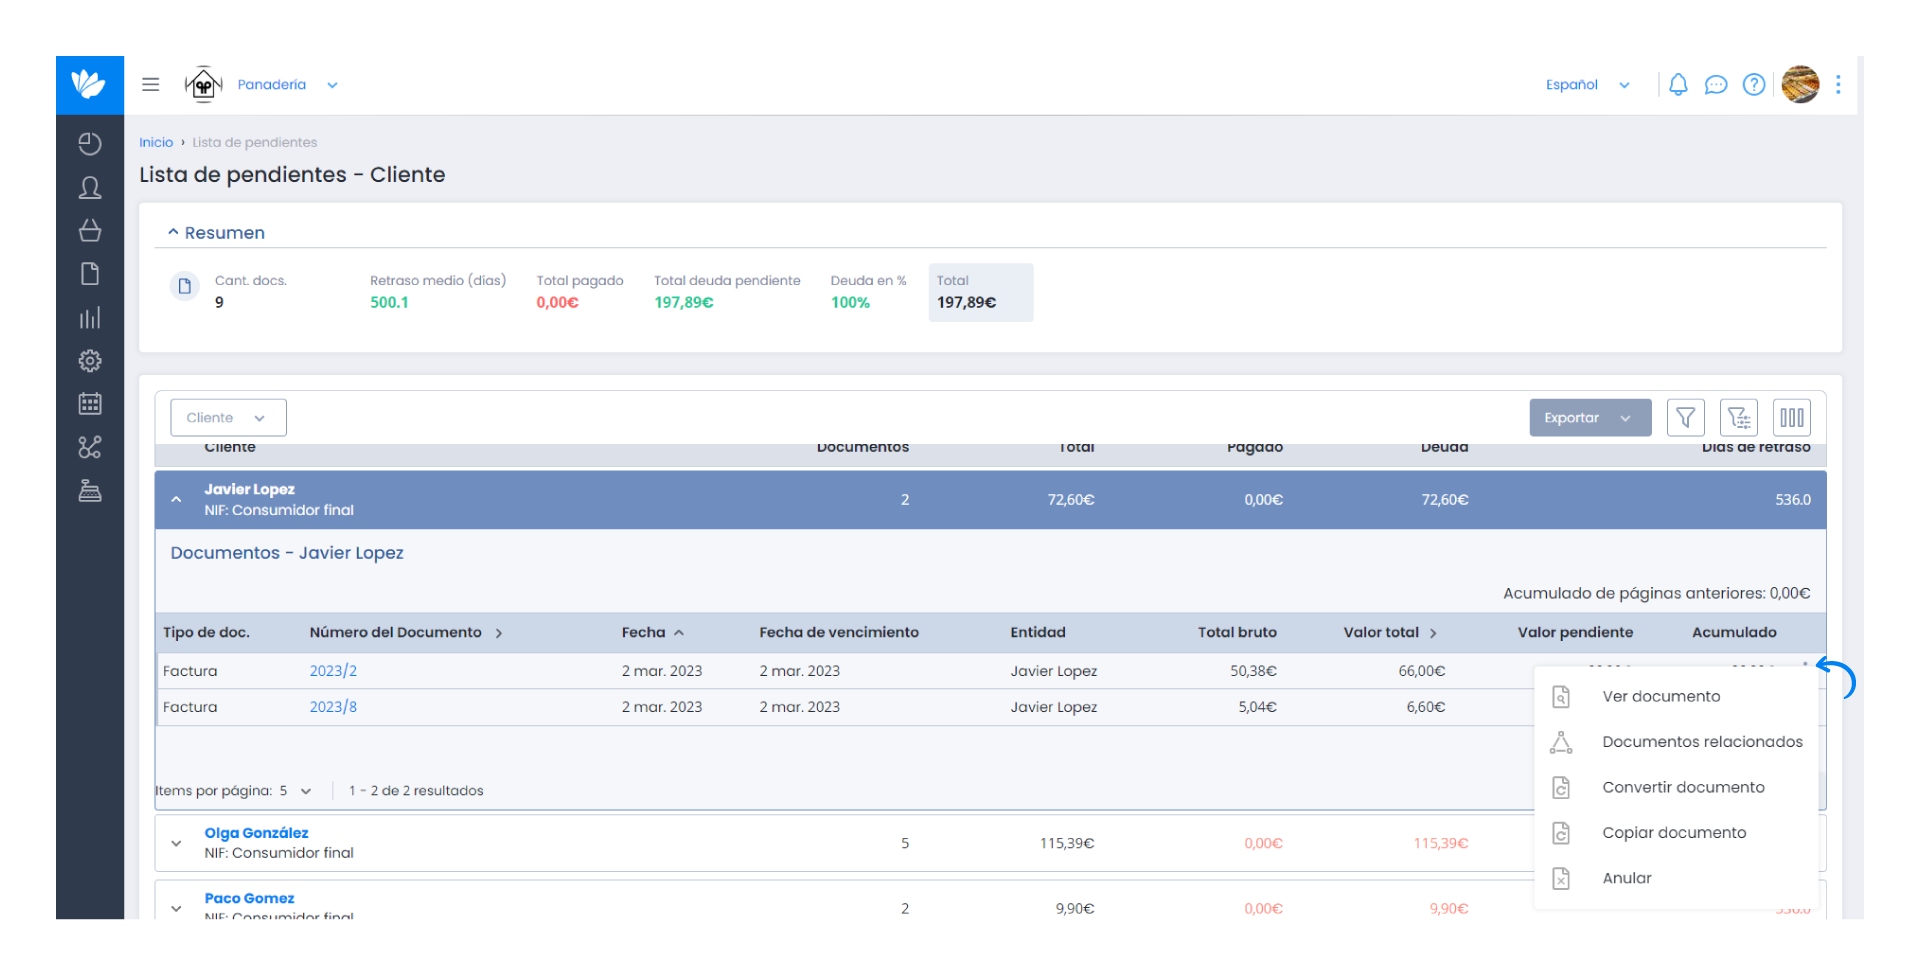Choose Copiar documento in menu

(1676, 833)
